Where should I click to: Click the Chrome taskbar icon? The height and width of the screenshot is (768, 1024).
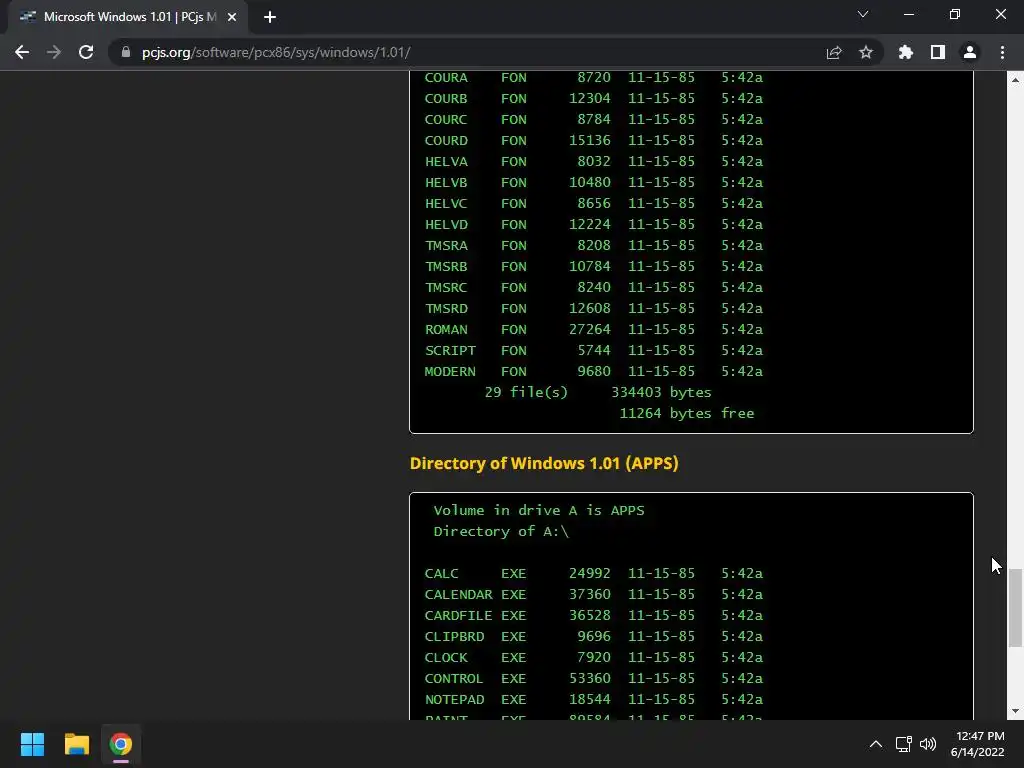[121, 744]
